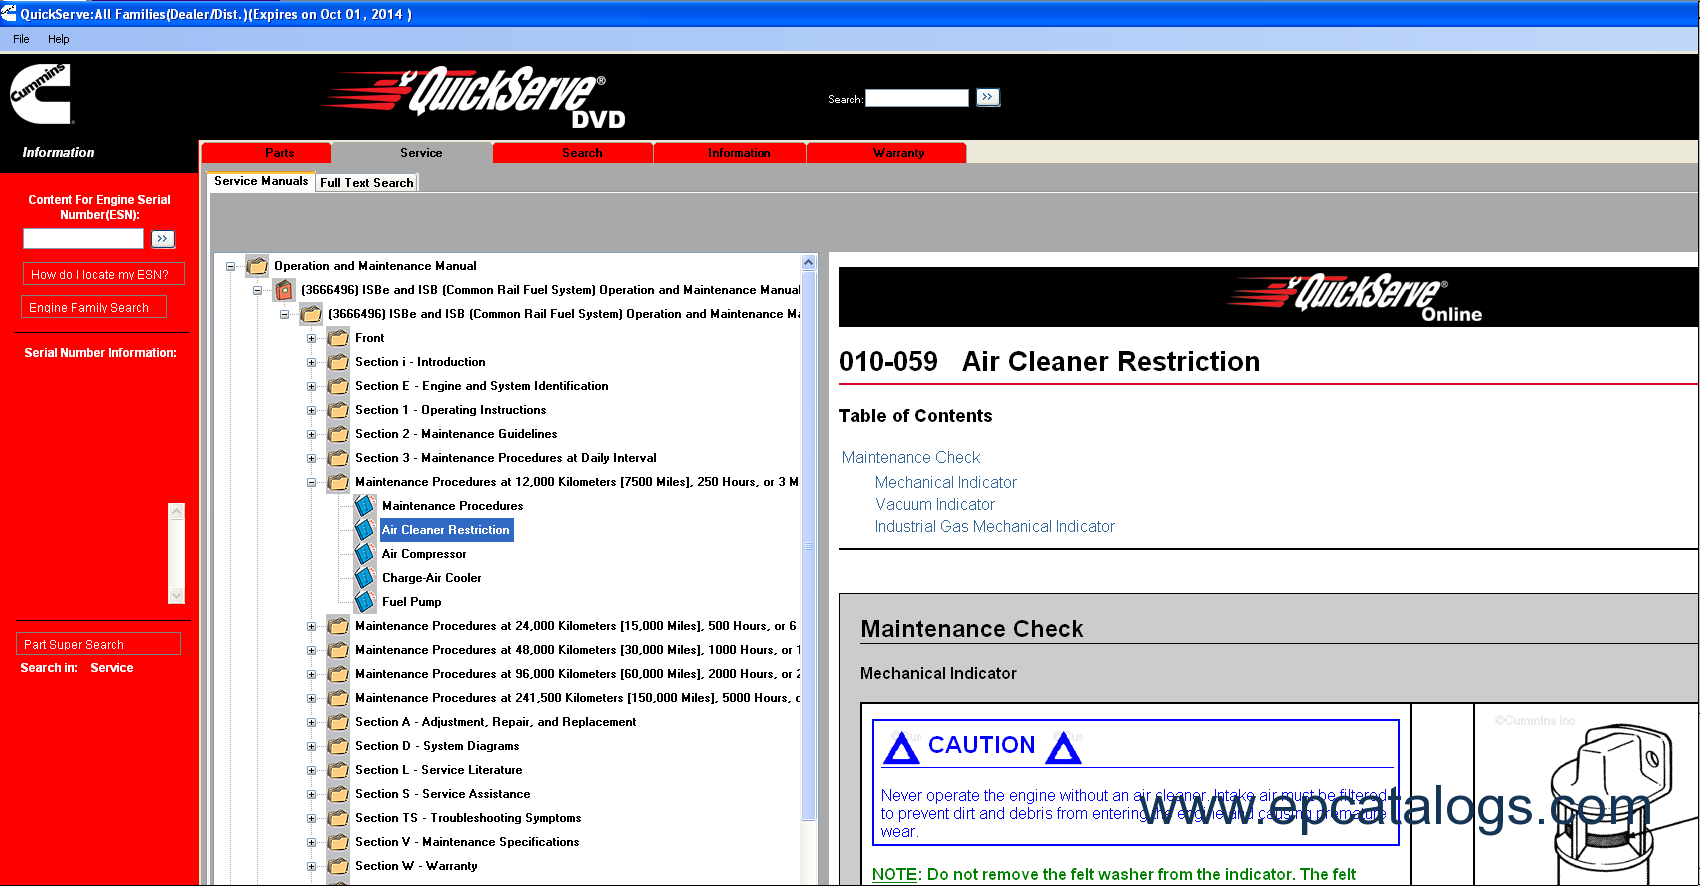
Task: Click Section E folder icon
Action: [x=338, y=386]
